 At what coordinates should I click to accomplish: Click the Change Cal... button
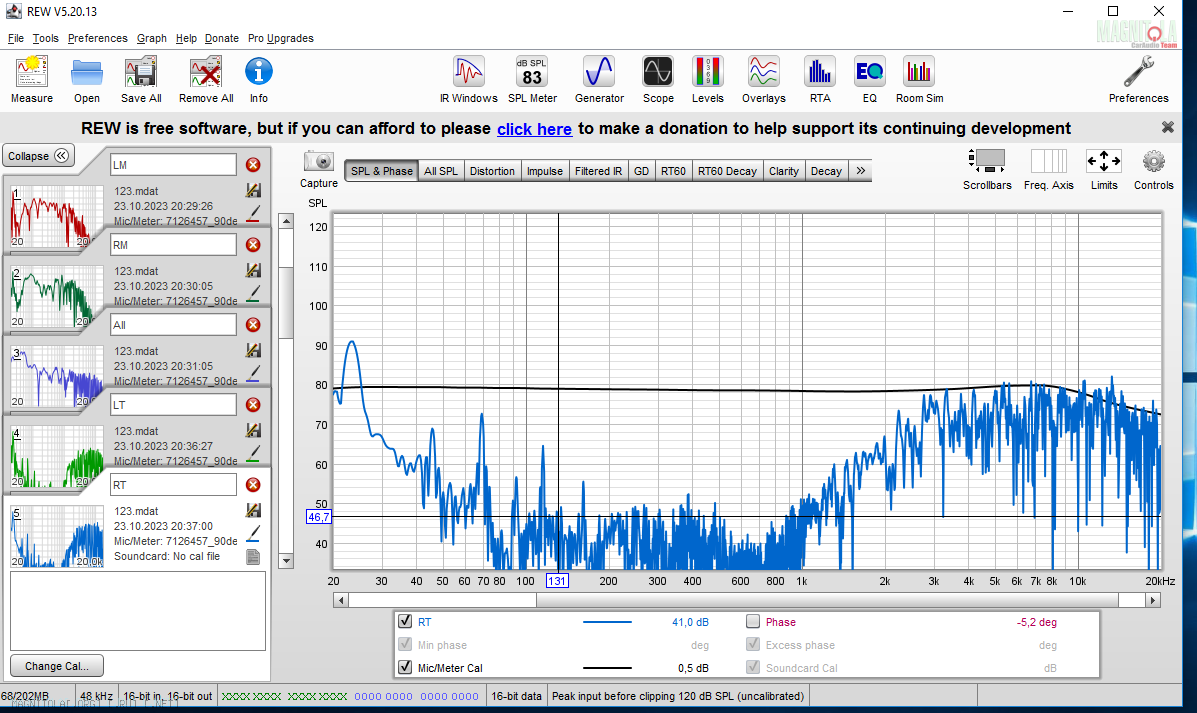pyautogui.click(x=56, y=666)
